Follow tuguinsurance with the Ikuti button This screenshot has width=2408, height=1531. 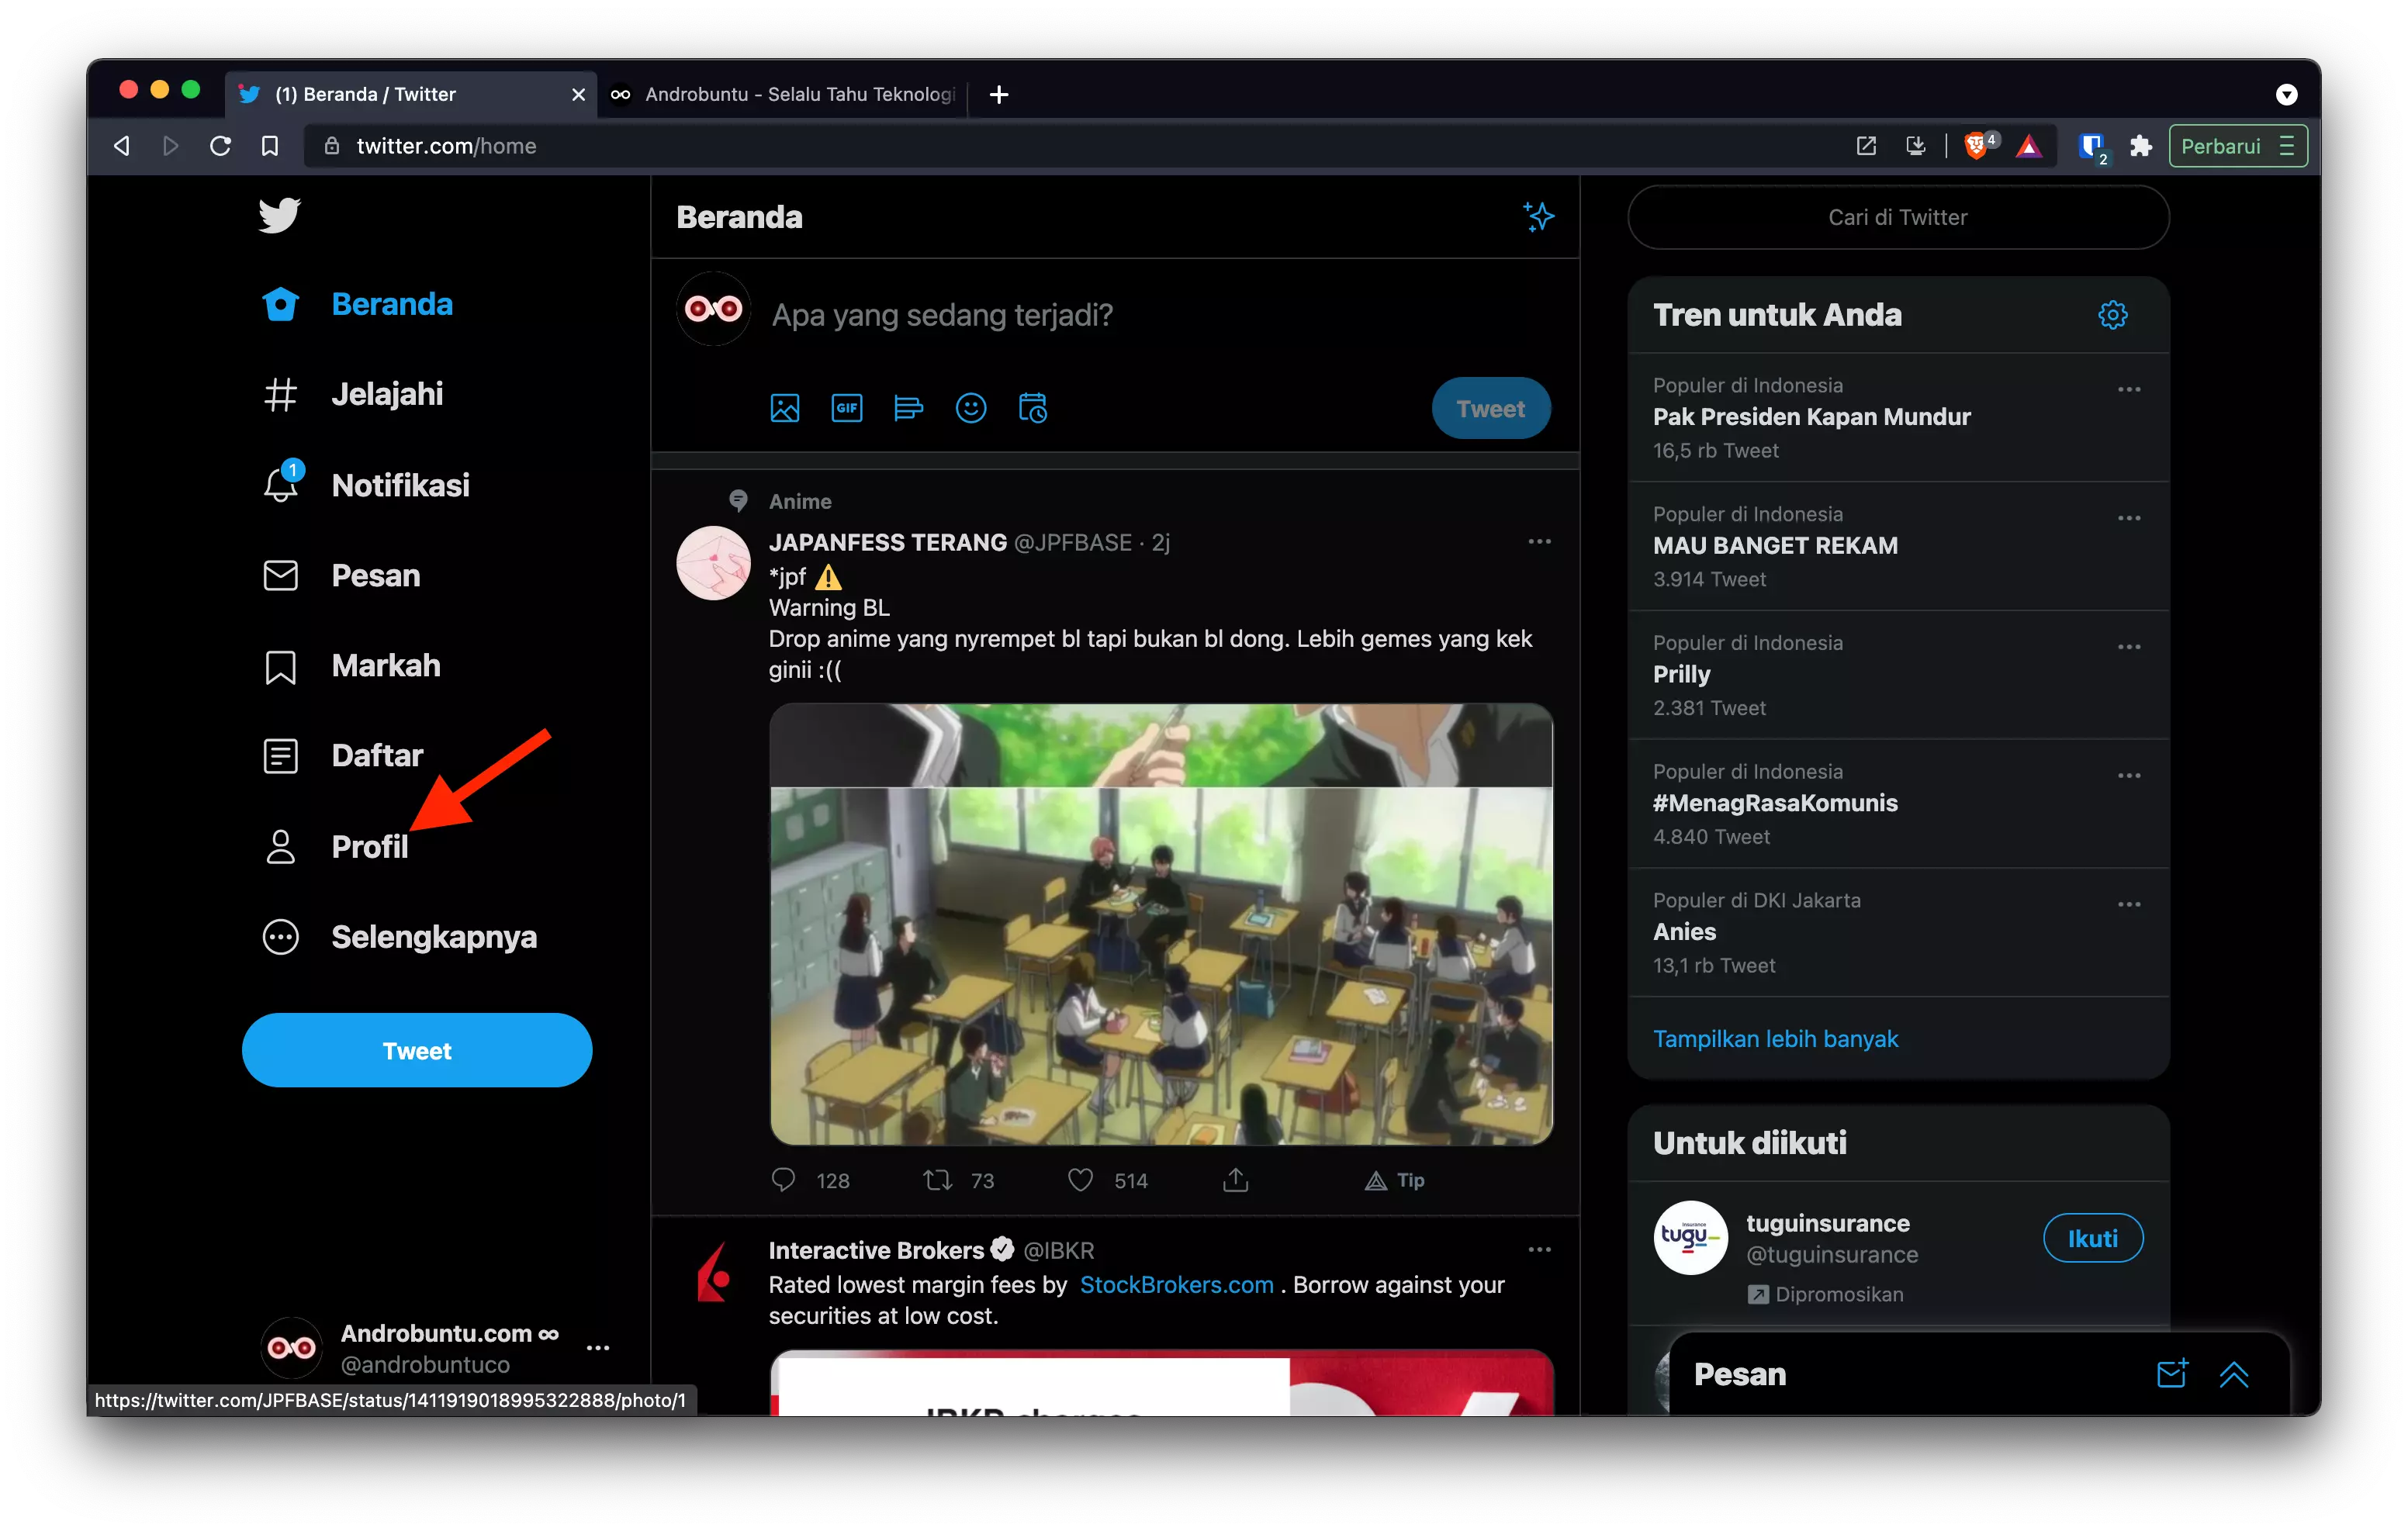coord(2093,1238)
